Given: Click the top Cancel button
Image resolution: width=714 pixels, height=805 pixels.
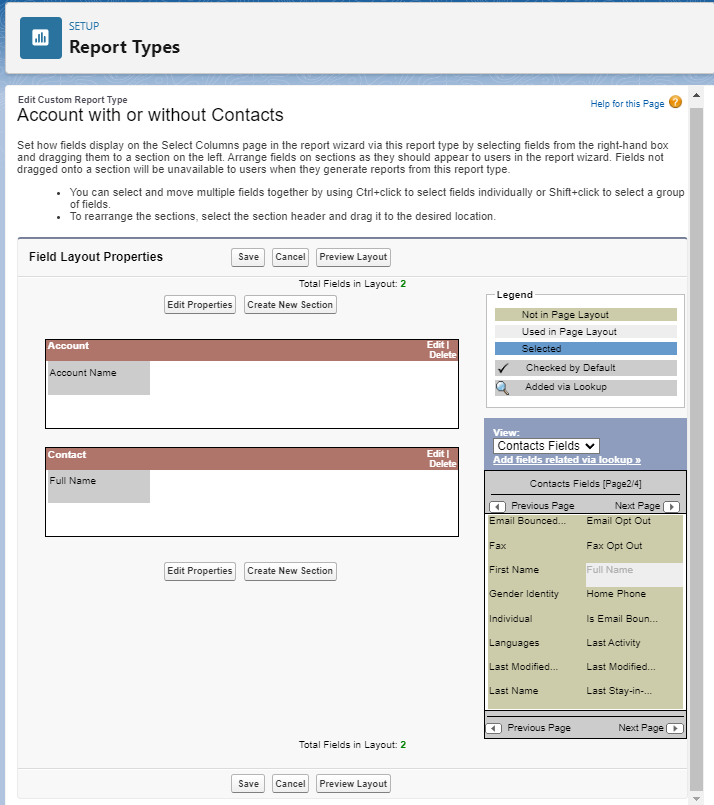Looking at the screenshot, I should pos(290,257).
